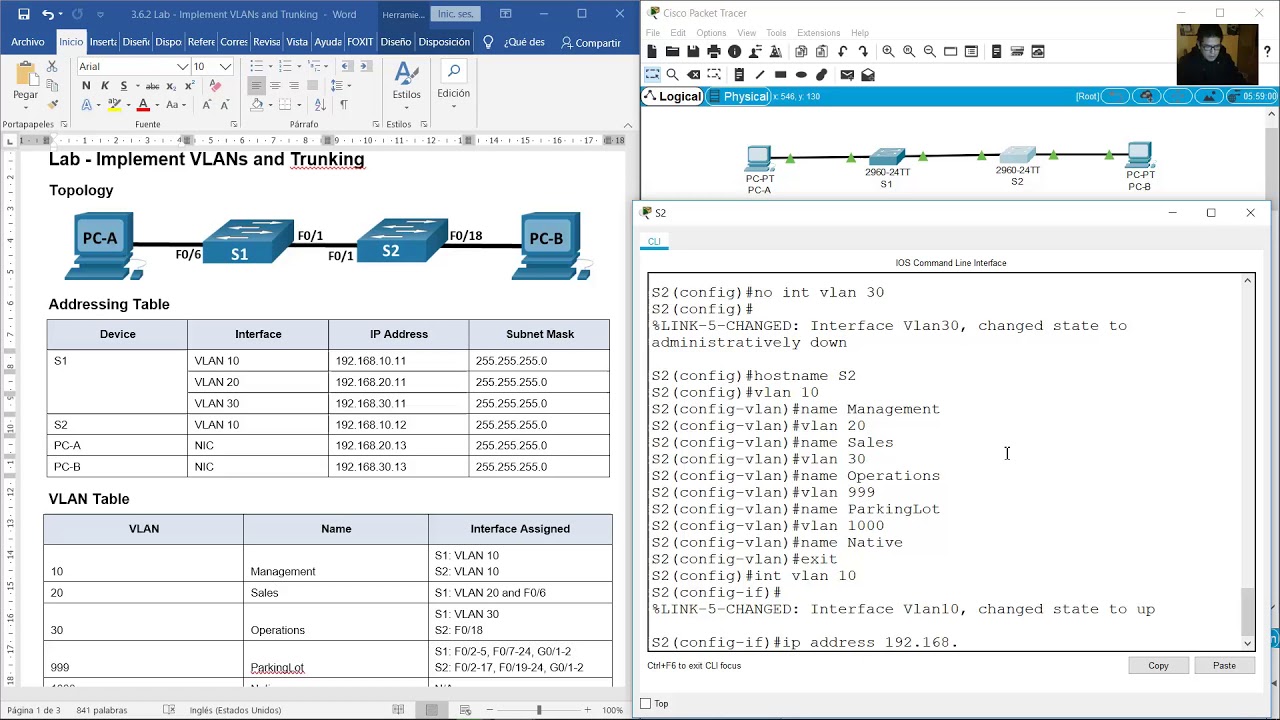Select the Inspect magnifier tool in Packet Tracer
The height and width of the screenshot is (720, 1280).
pyautogui.click(x=673, y=75)
